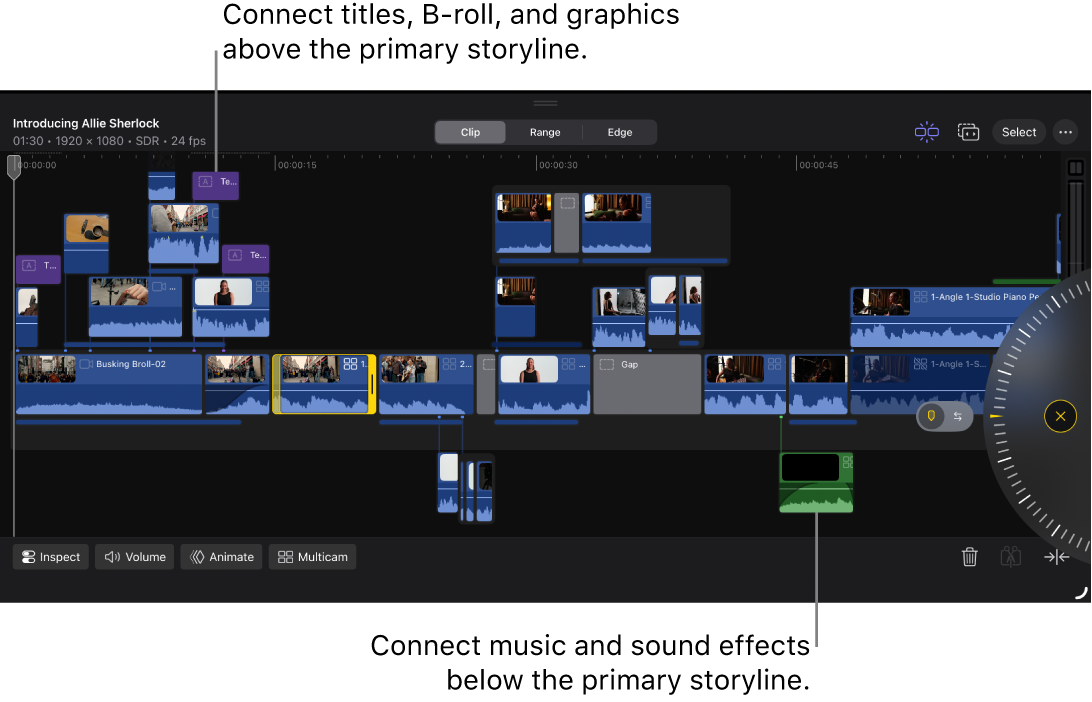Tap the purple highlighted timeline icon in toolbar

[x=926, y=131]
